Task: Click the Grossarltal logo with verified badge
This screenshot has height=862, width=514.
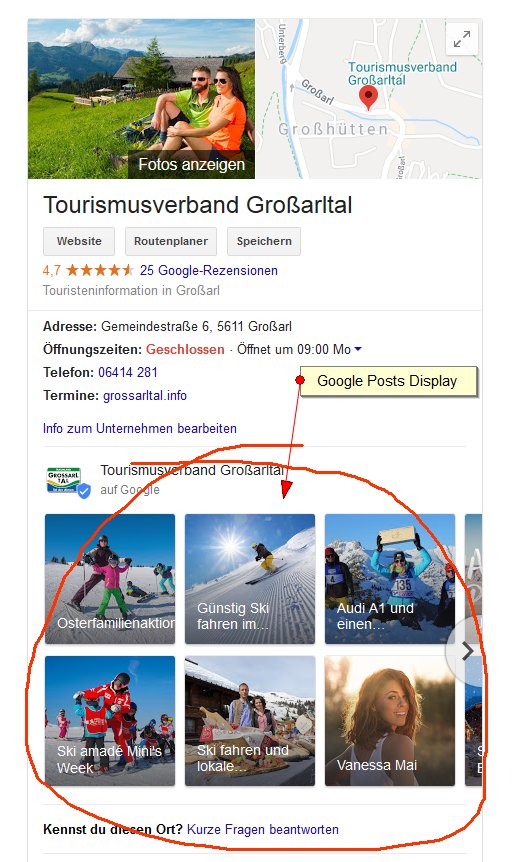Action: [68, 482]
